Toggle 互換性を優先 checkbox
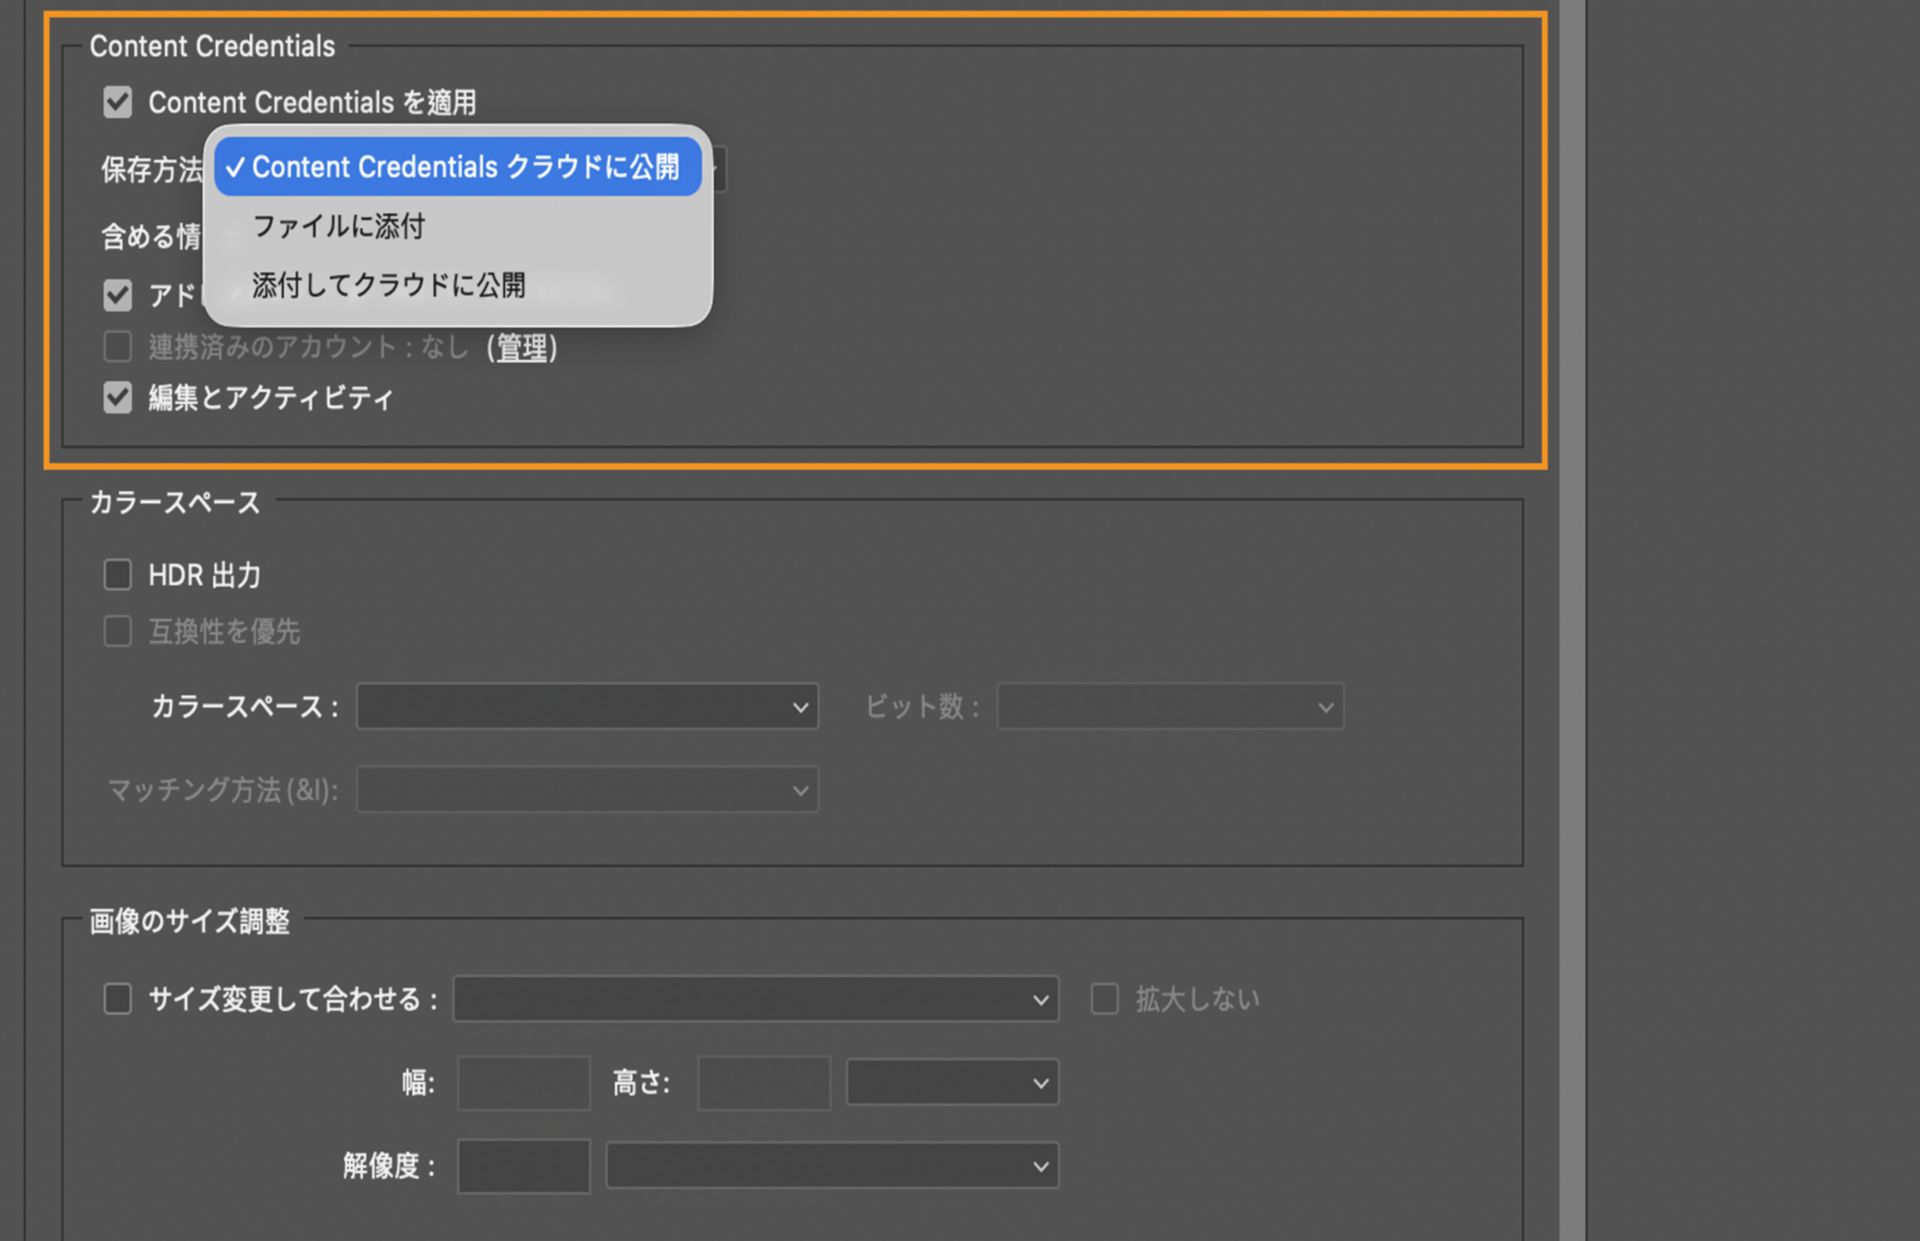Image resolution: width=1920 pixels, height=1241 pixels. pyautogui.click(x=118, y=631)
